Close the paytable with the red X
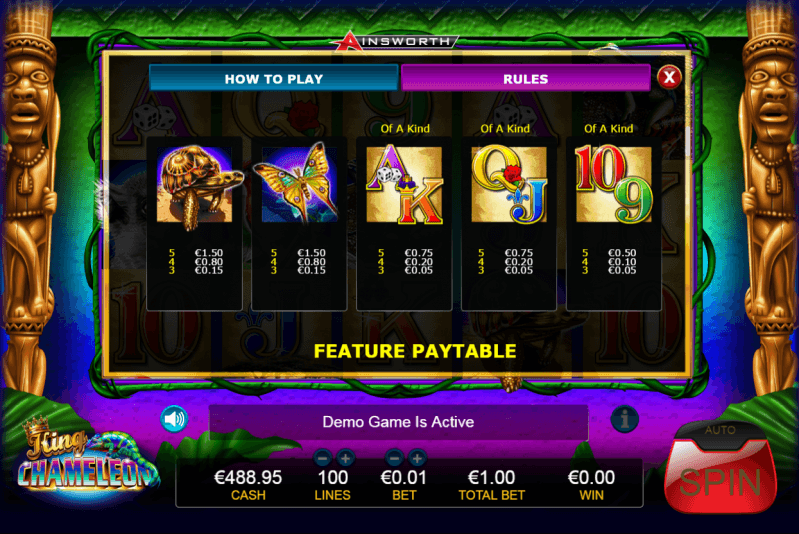Image resolution: width=799 pixels, height=534 pixels. click(x=669, y=77)
